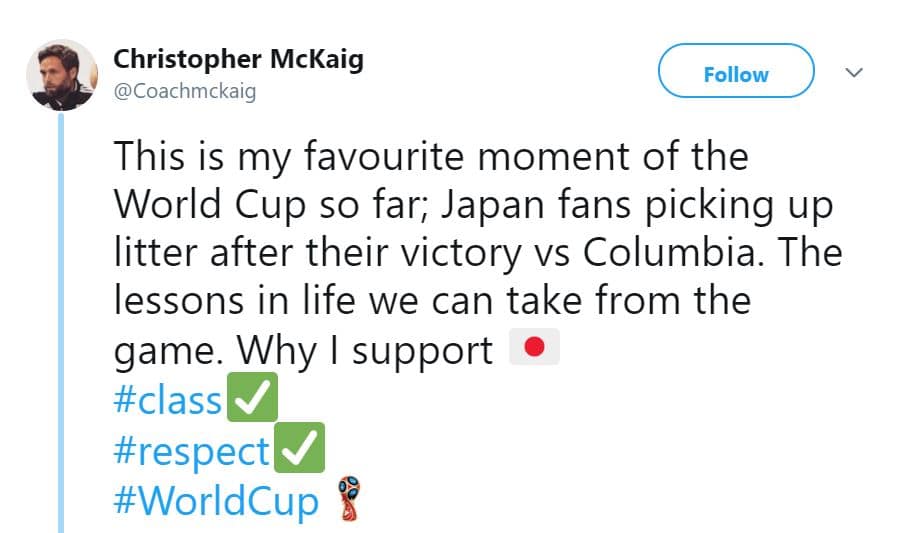Click the World Cup trophy emoji
Viewport: 911px width, 533px height.
347,499
